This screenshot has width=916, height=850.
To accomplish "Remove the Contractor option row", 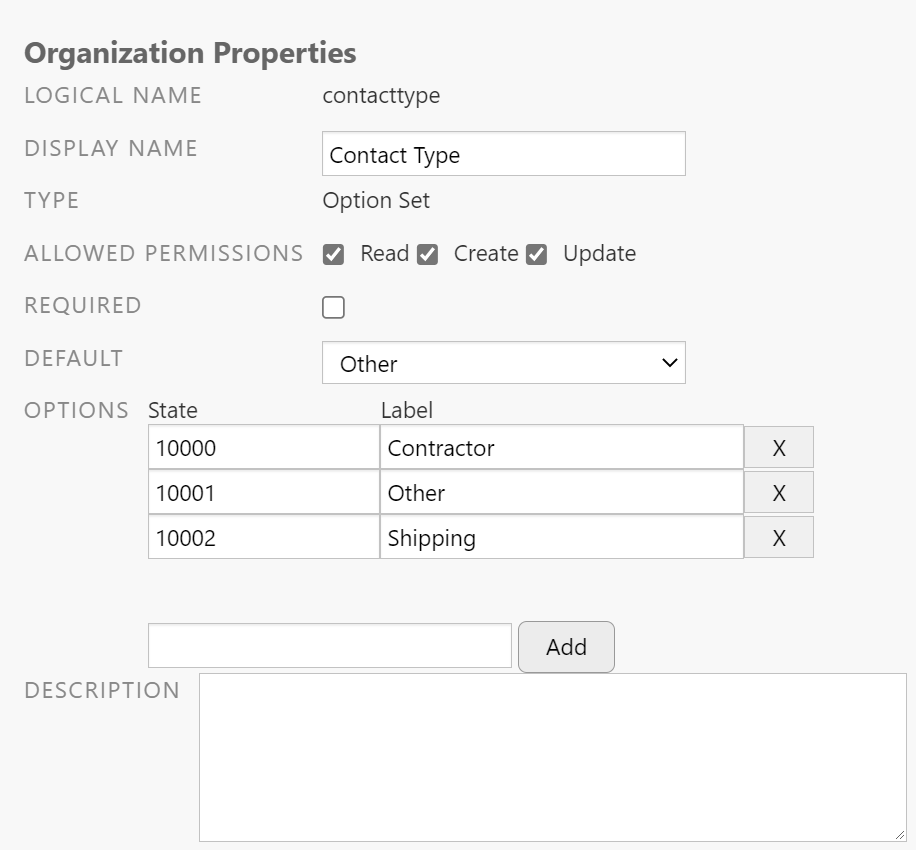I will pyautogui.click(x=779, y=447).
